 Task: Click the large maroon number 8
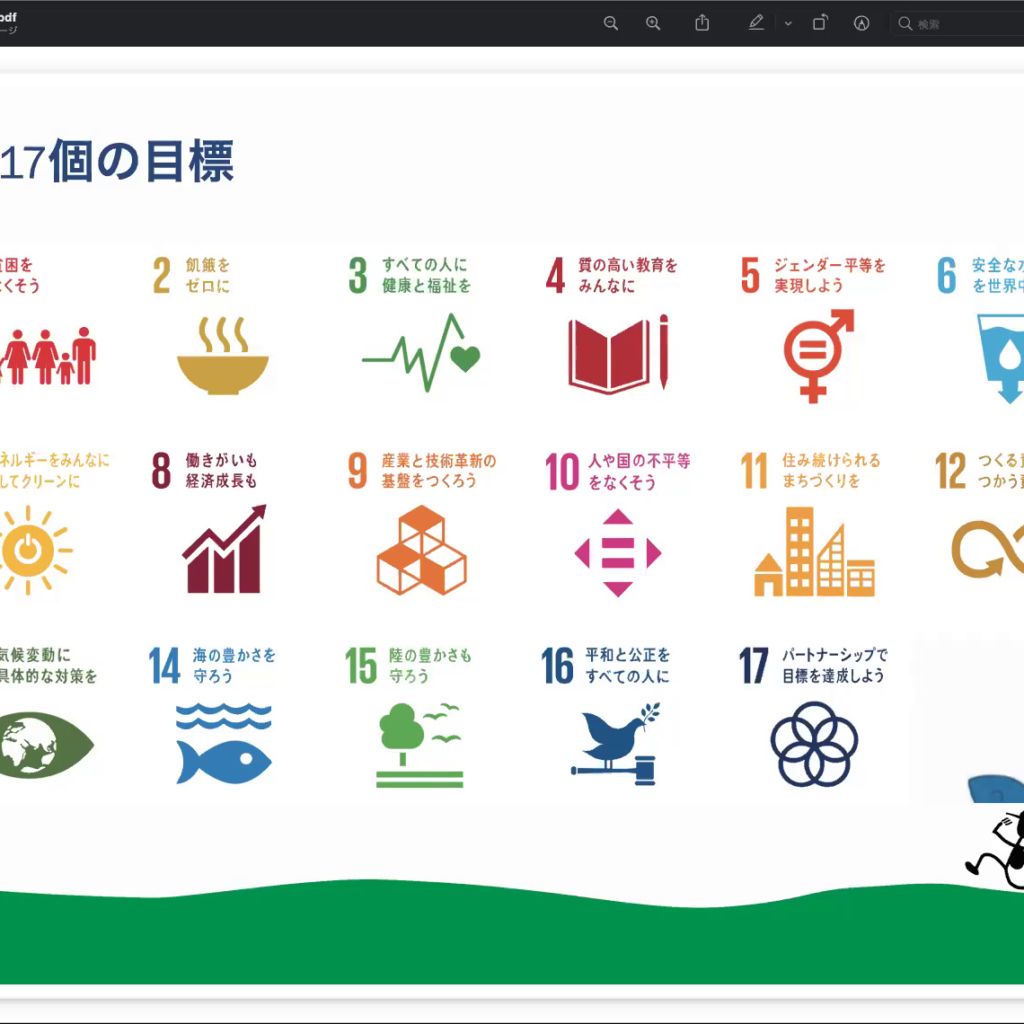click(x=161, y=471)
